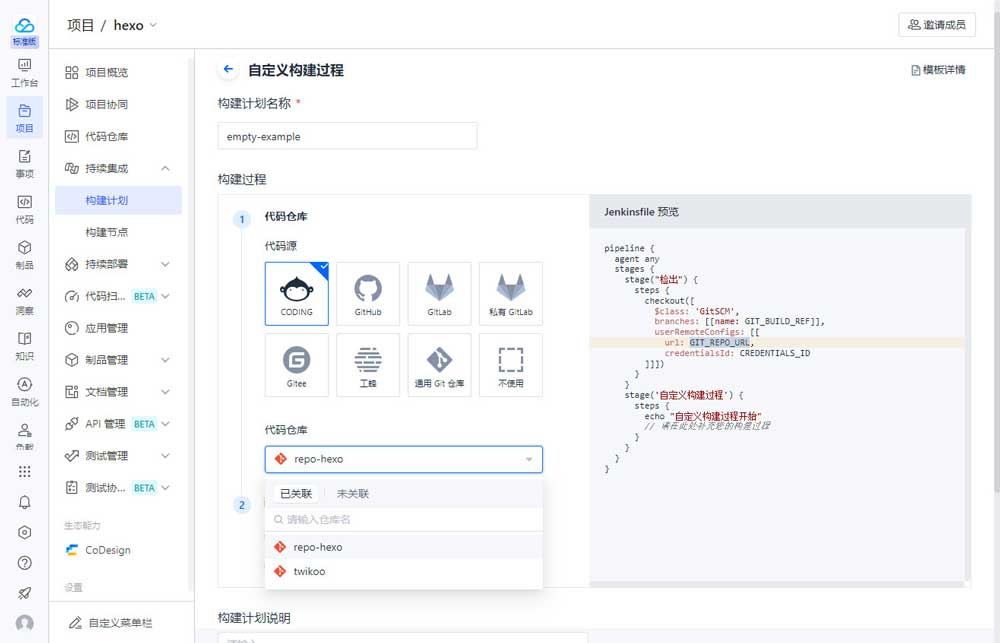Open the members icon in left rail
This screenshot has height=643, width=1000.
pos(24,436)
